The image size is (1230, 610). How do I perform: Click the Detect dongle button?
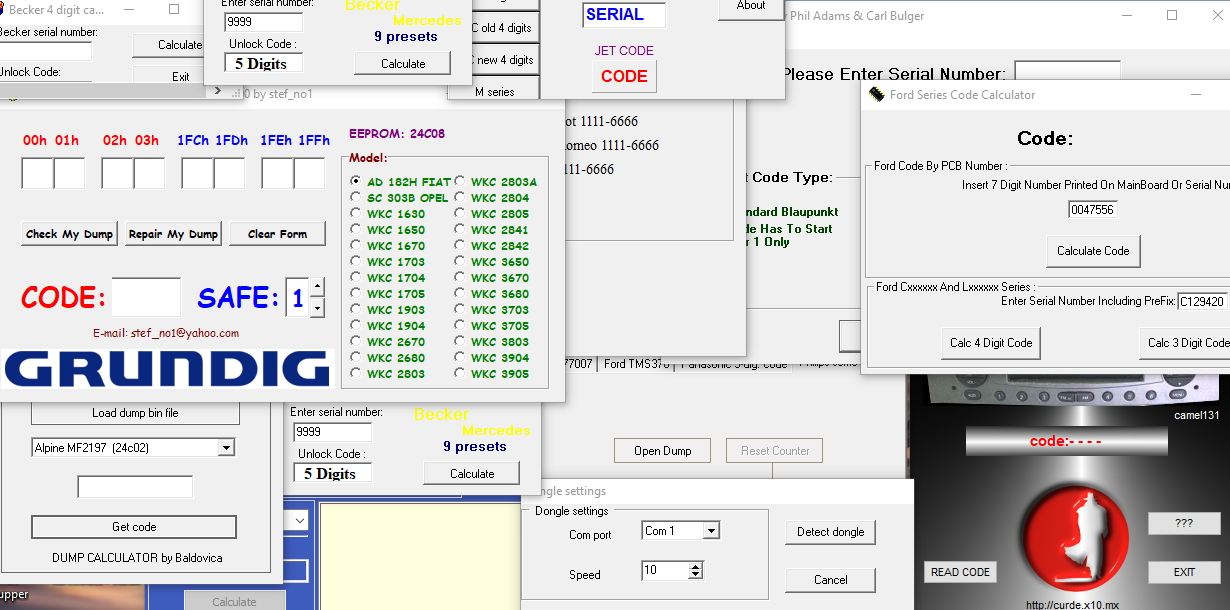click(830, 532)
